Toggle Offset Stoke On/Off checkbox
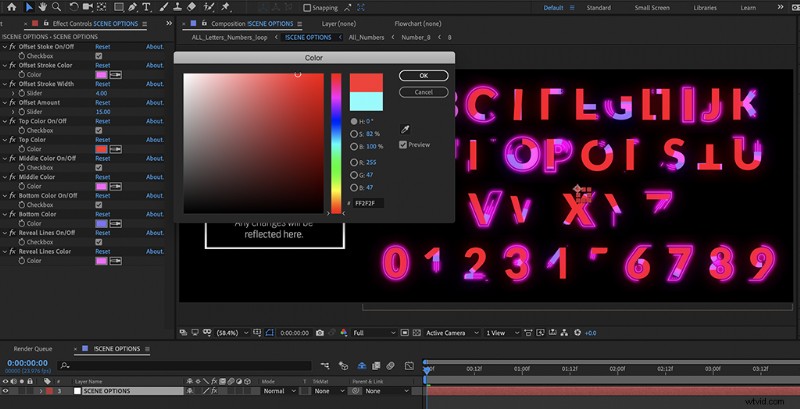800x409 pixels. (98, 56)
